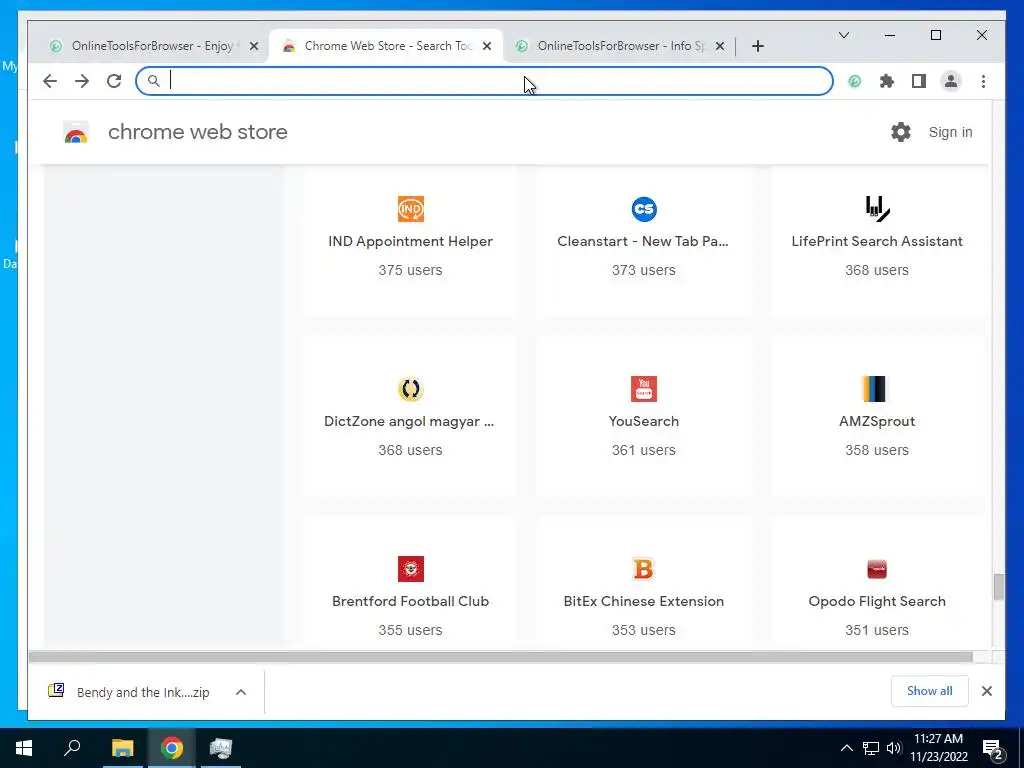Close the OnlineToolsForBrowser - Enjoy tab
Image resolution: width=1024 pixels, height=768 pixels.
tap(254, 46)
